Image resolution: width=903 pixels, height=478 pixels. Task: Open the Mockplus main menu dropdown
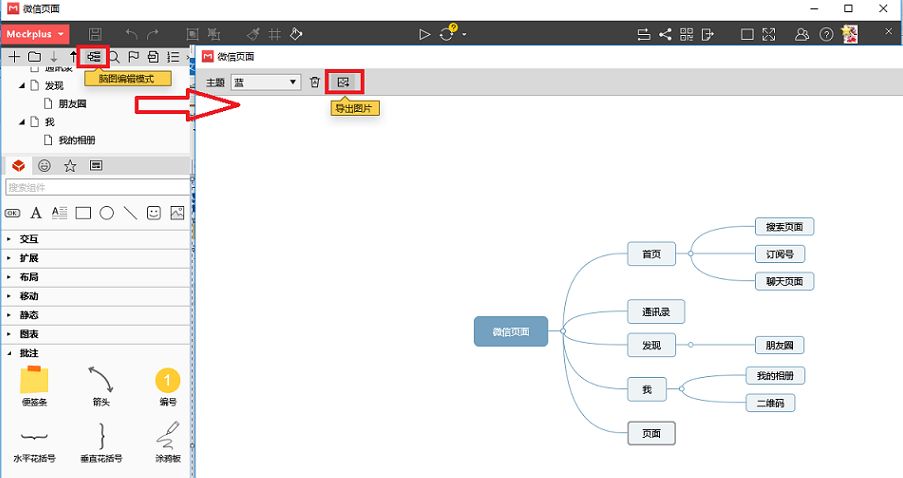(35, 34)
